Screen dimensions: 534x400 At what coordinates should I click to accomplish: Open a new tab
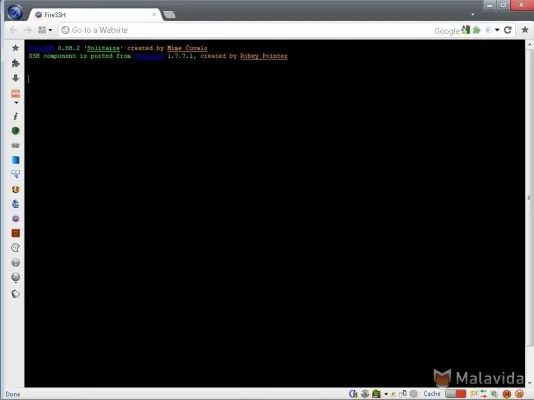(169, 15)
